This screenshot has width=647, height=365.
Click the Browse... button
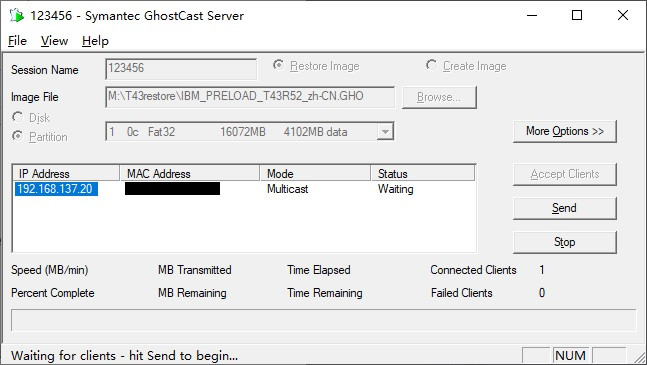(x=439, y=97)
